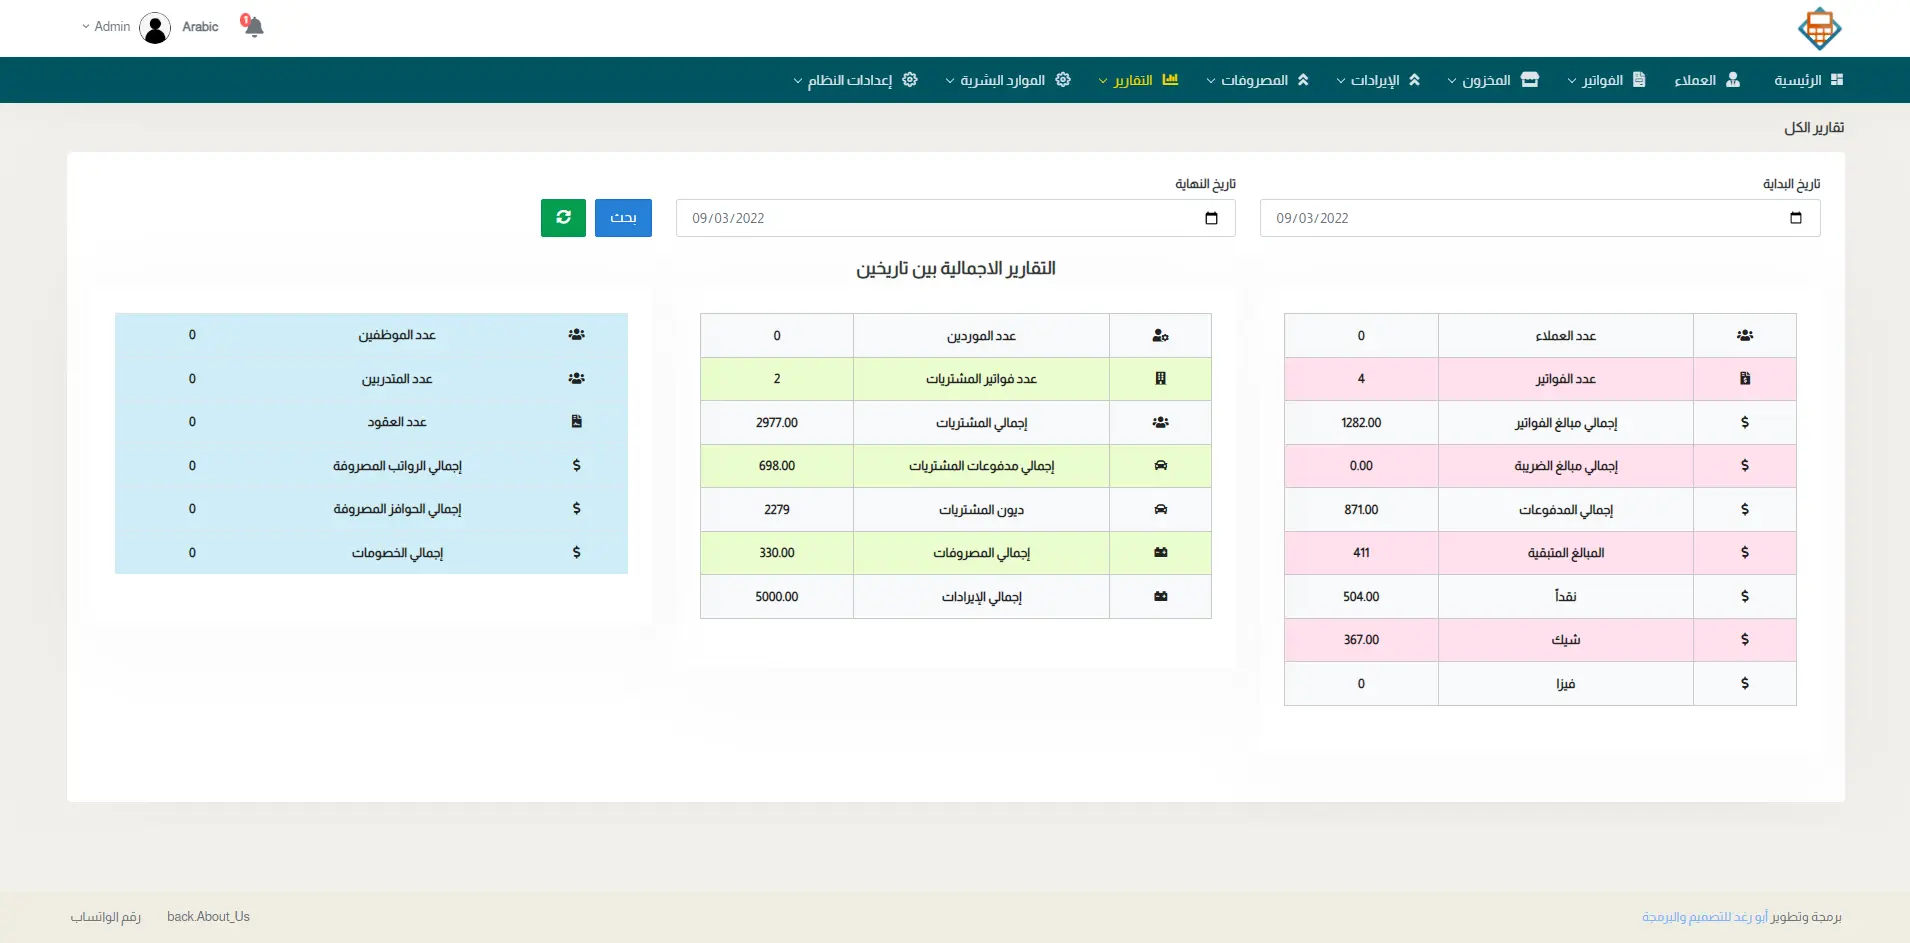Switch language via the Arabic label

pos(200,27)
